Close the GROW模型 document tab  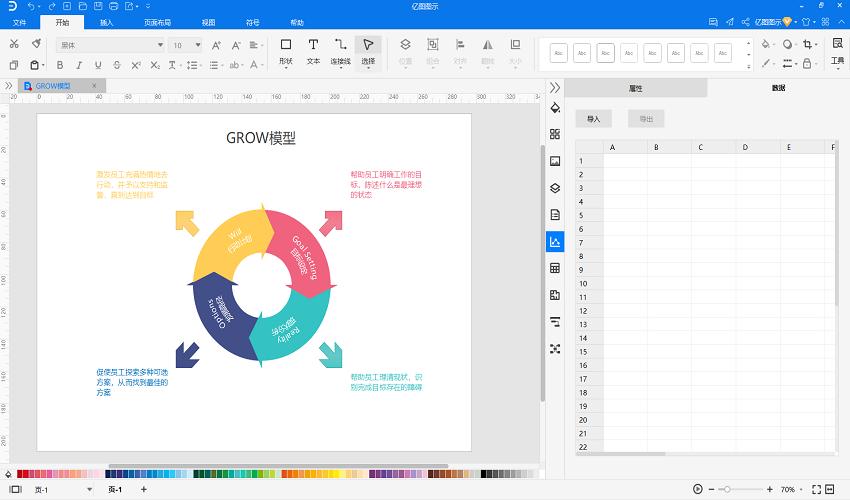point(95,86)
